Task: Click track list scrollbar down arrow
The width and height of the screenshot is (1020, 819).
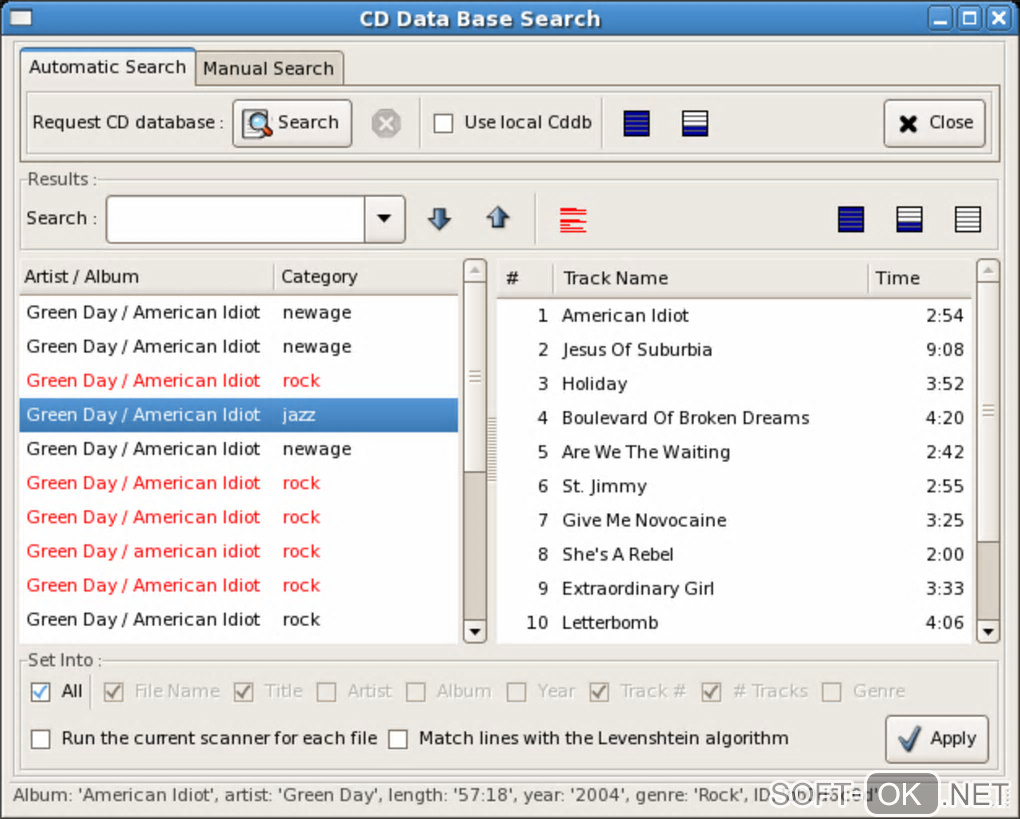Action: (x=988, y=632)
